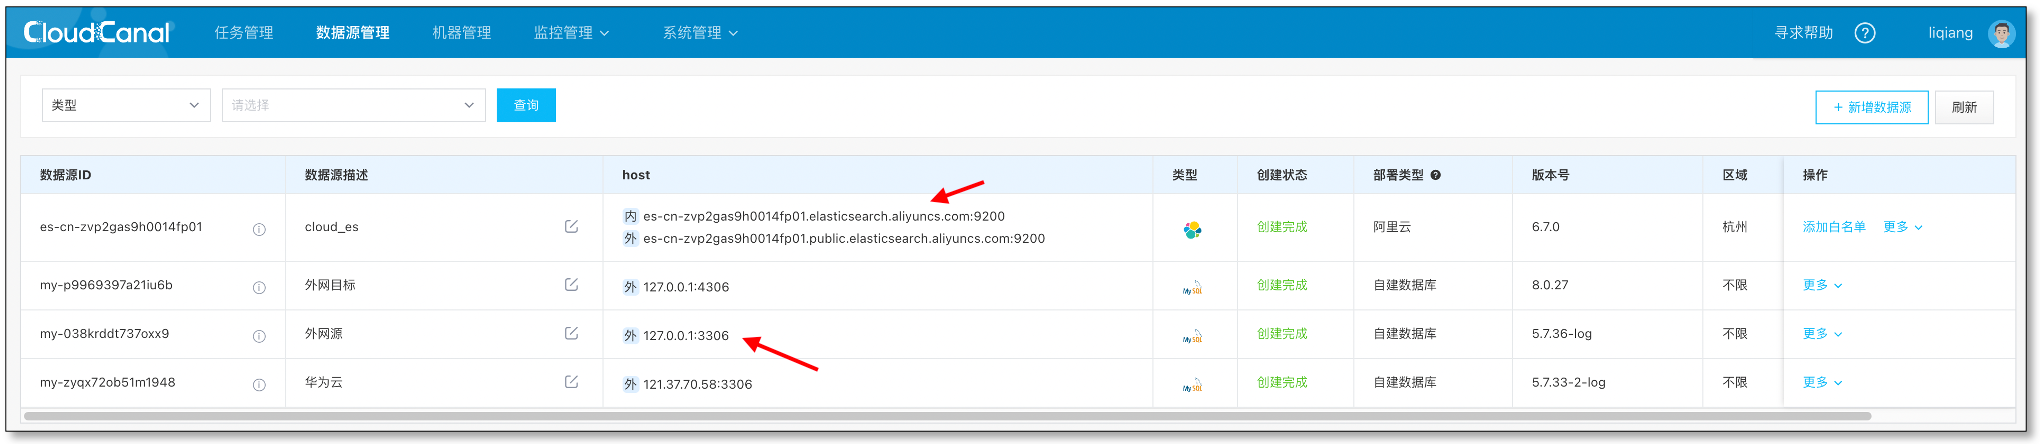This screenshot has width=2040, height=444.
Task: Click the 查询 button
Action: pos(526,105)
